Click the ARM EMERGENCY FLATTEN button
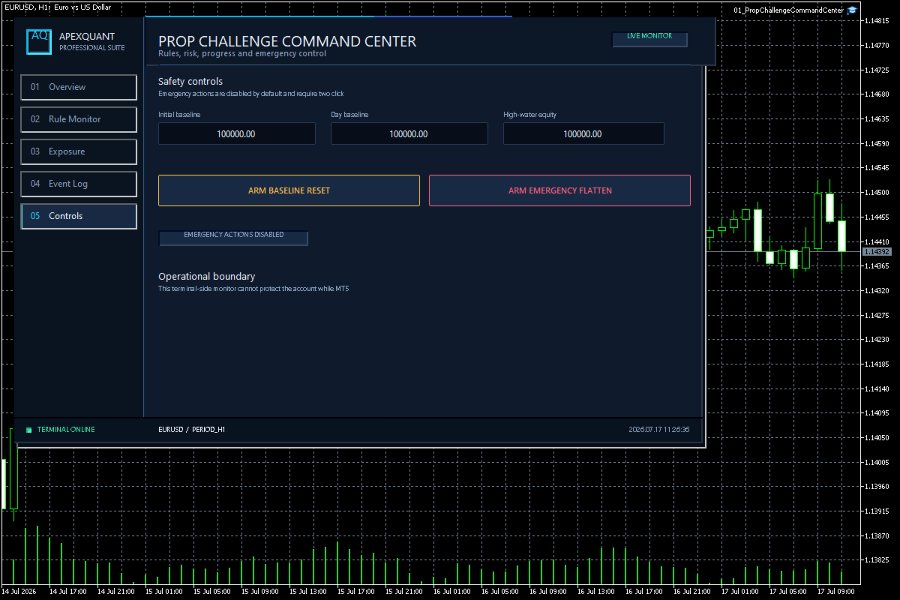900x600 pixels. coord(560,191)
